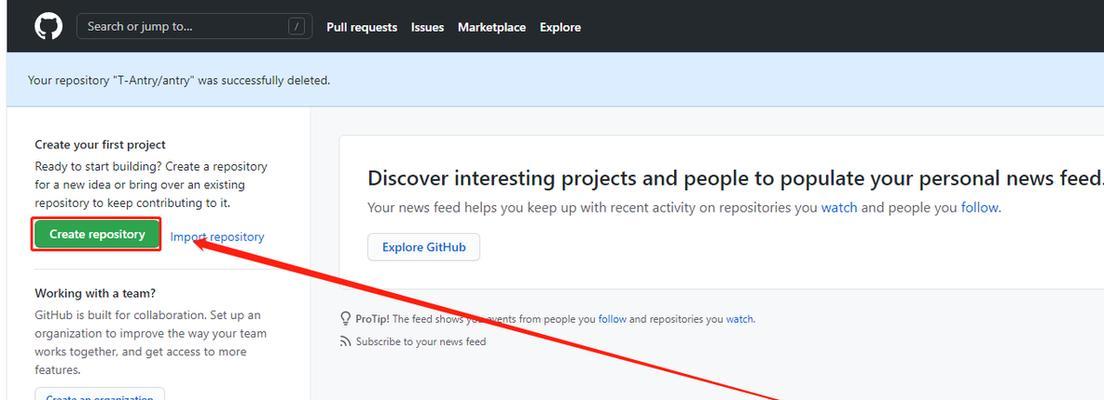Viewport: 1104px width, 400px height.
Task: Click the green Create repository button
Action: pos(97,235)
